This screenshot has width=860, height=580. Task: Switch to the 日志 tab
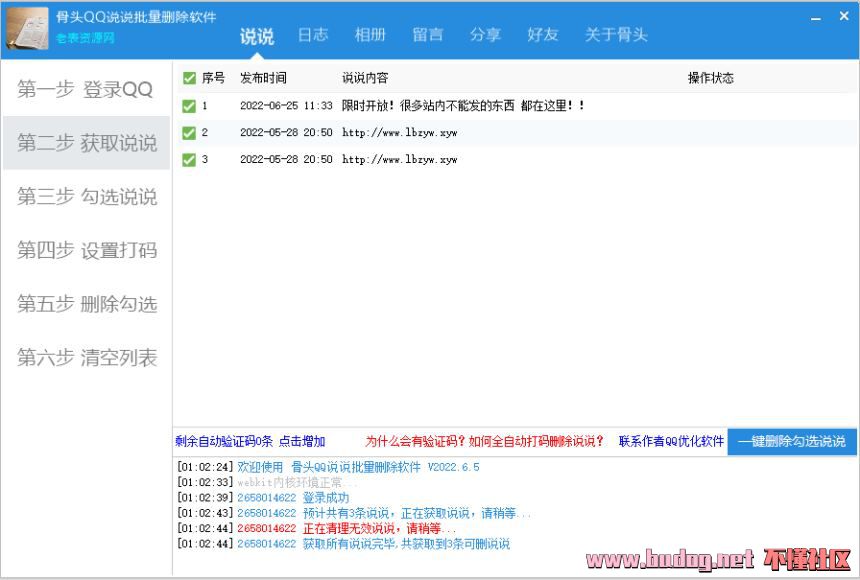pyautogui.click(x=313, y=35)
